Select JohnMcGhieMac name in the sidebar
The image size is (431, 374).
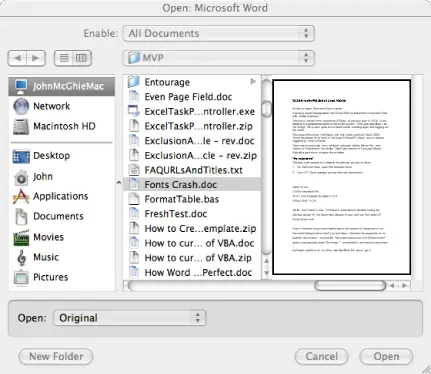(68, 86)
